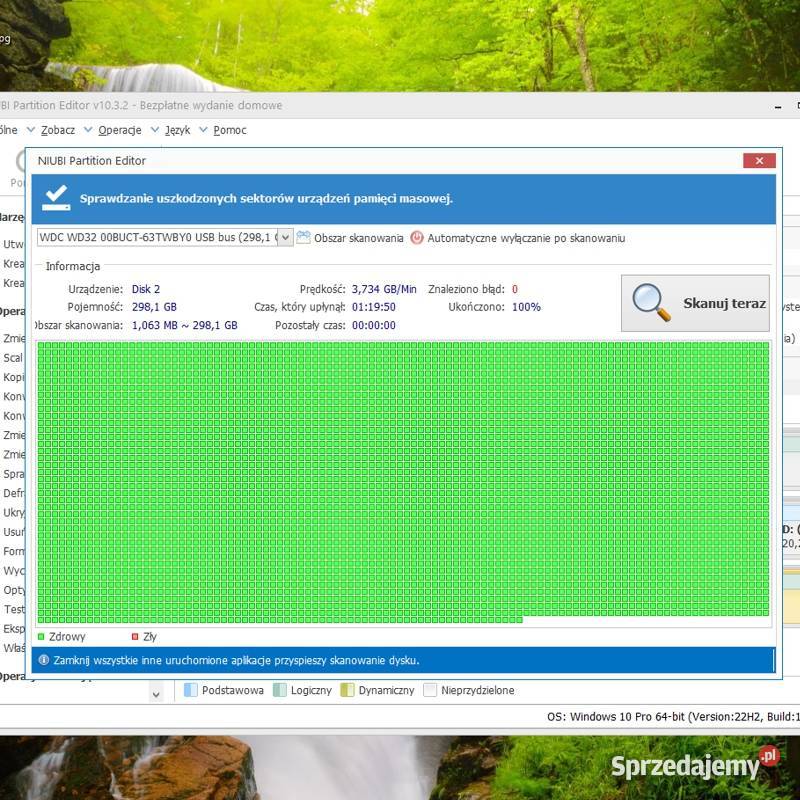This screenshot has height=800, width=800.
Task: Click the speed value "3,734 GB/Min"
Action: click(384, 289)
